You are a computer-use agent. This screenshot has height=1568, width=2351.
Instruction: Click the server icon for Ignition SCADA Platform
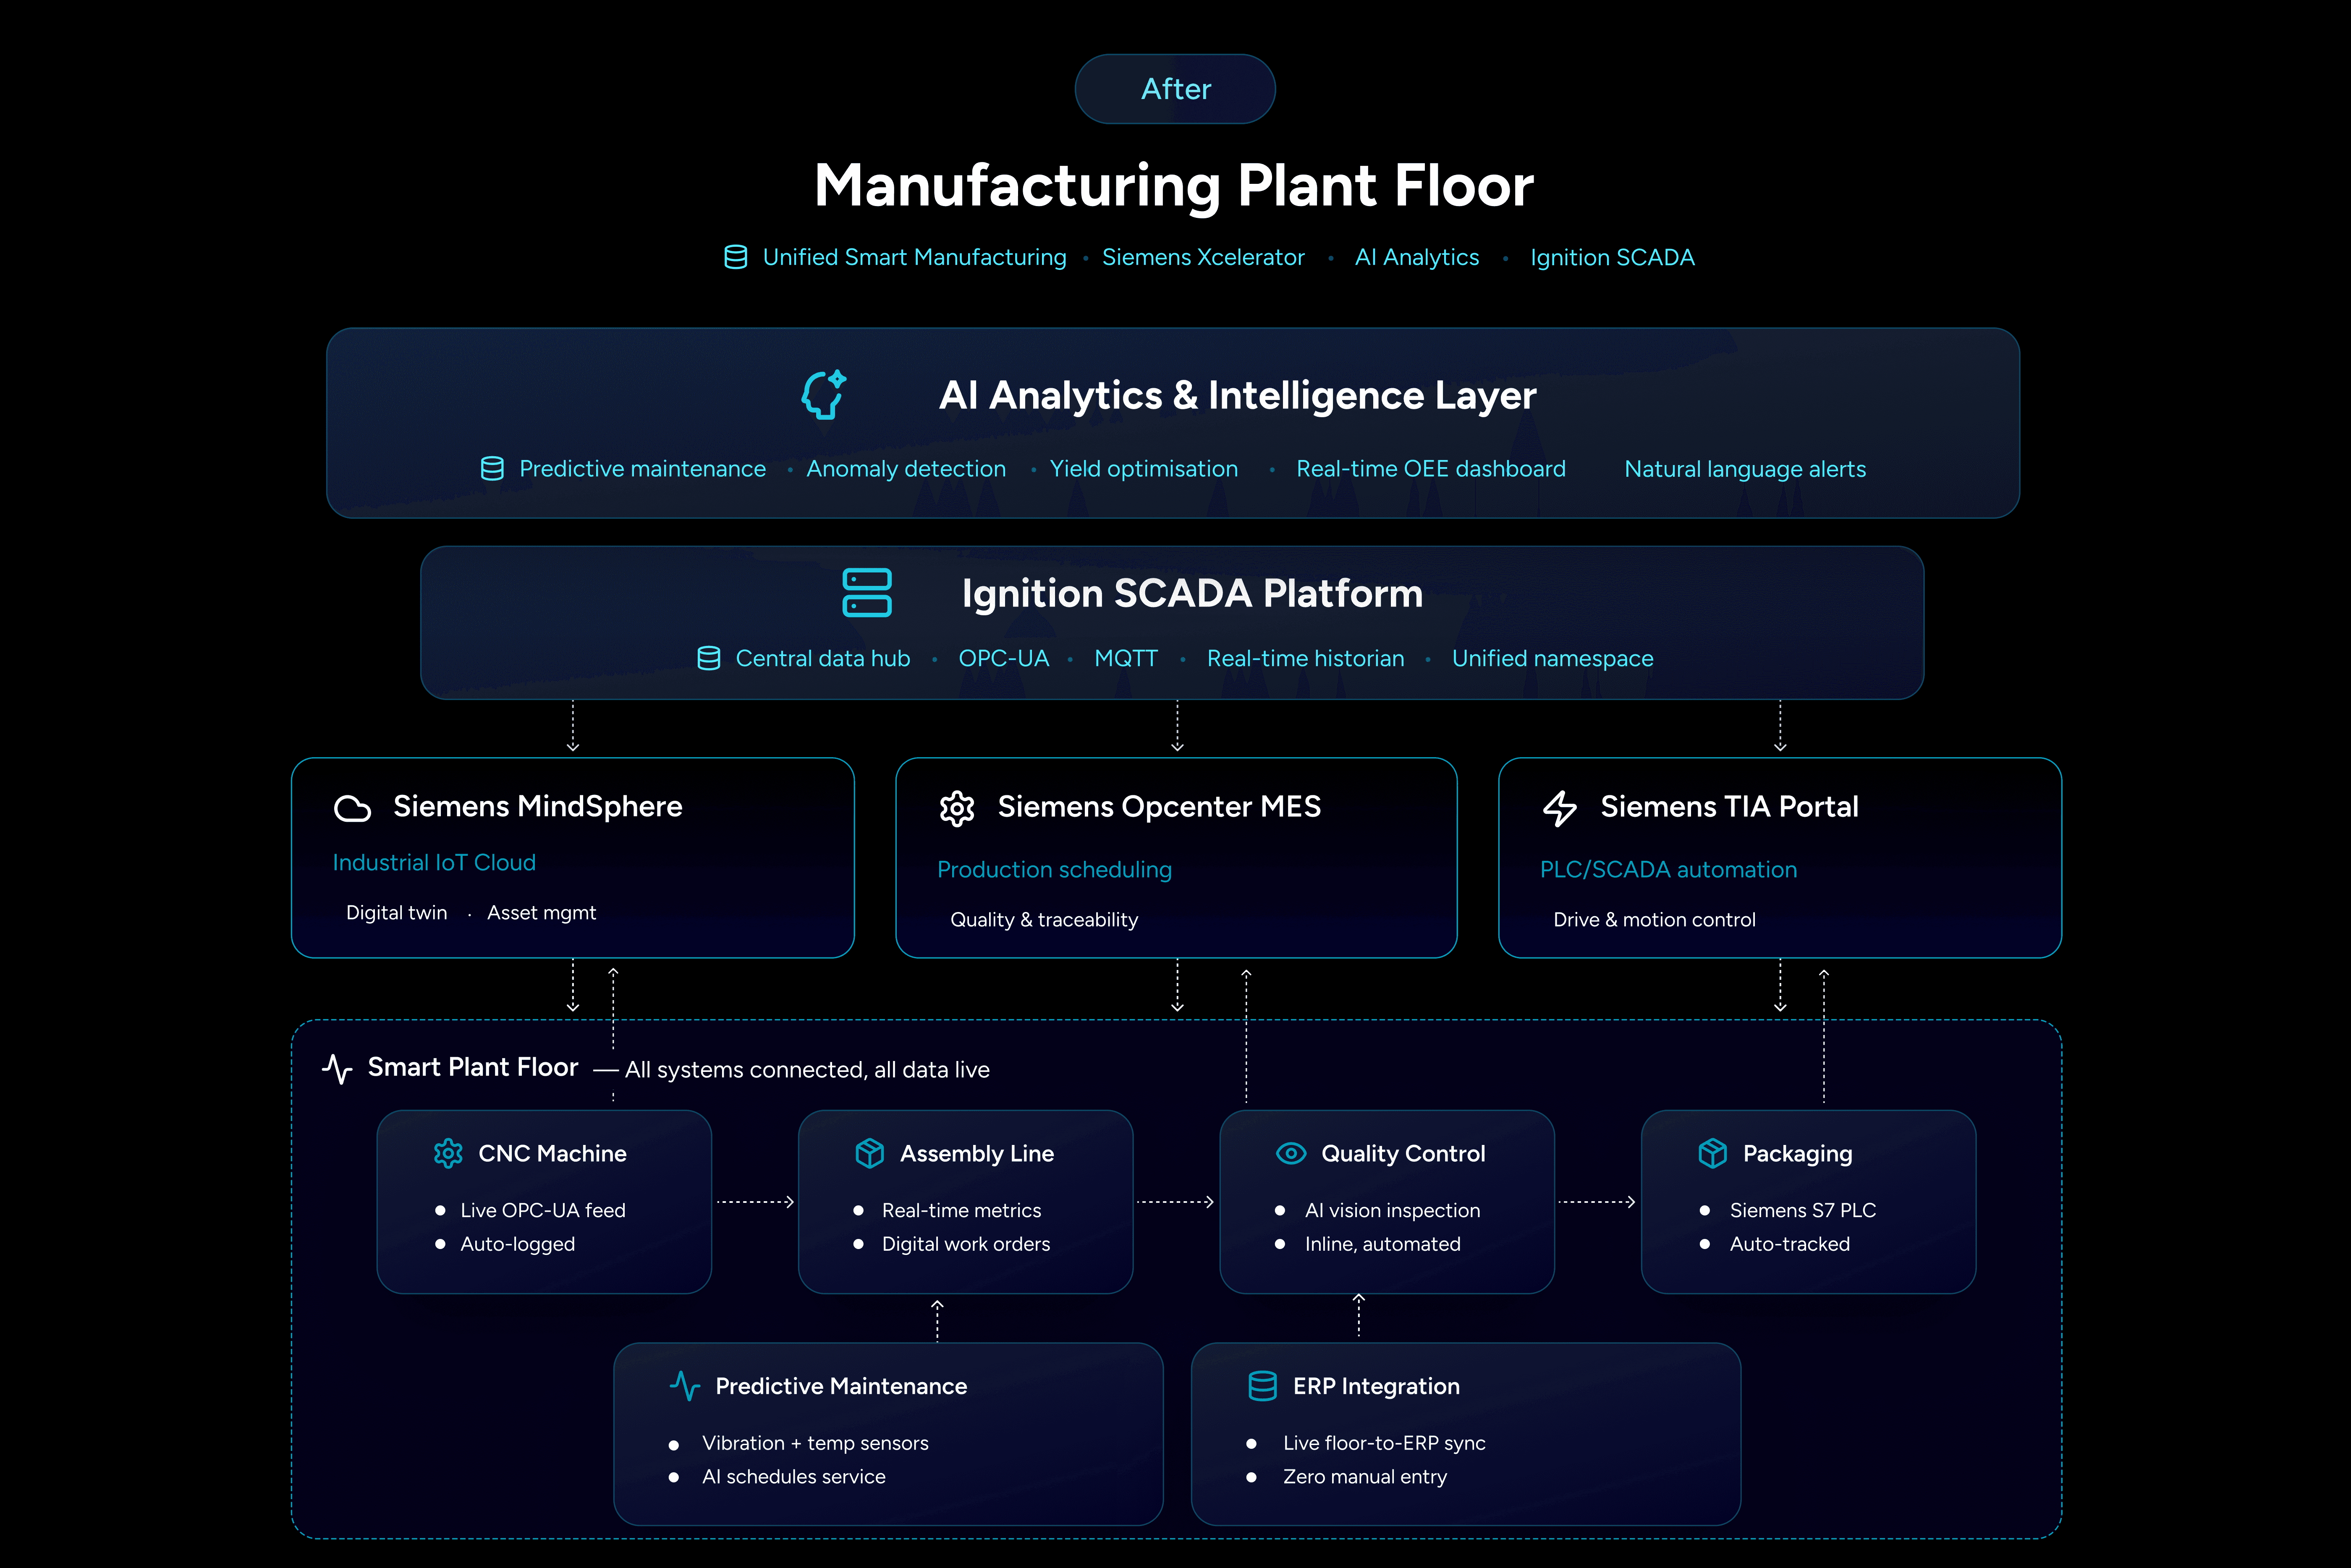[x=867, y=593]
